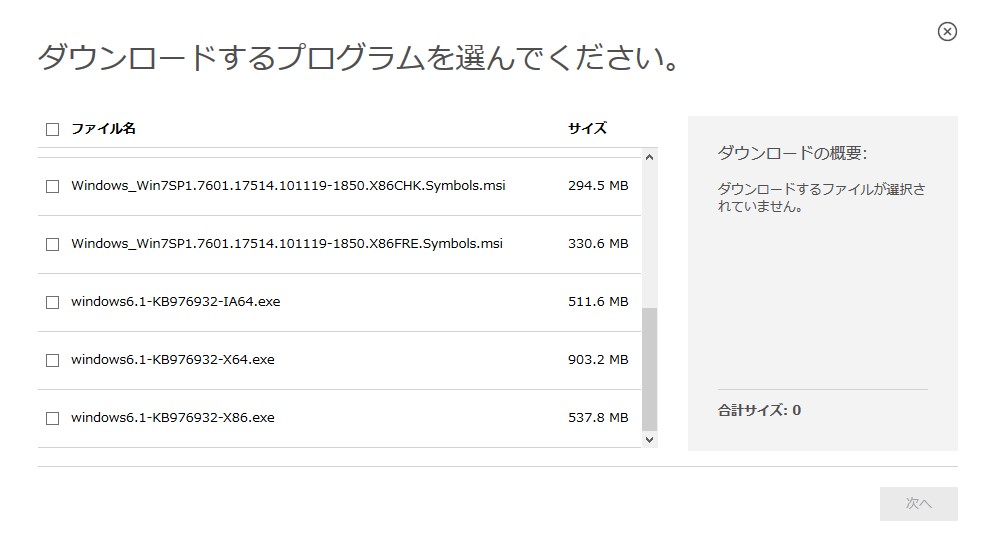Click the windows6.1-KB976932-X64.exe file name
The image size is (994, 538).
[172, 360]
